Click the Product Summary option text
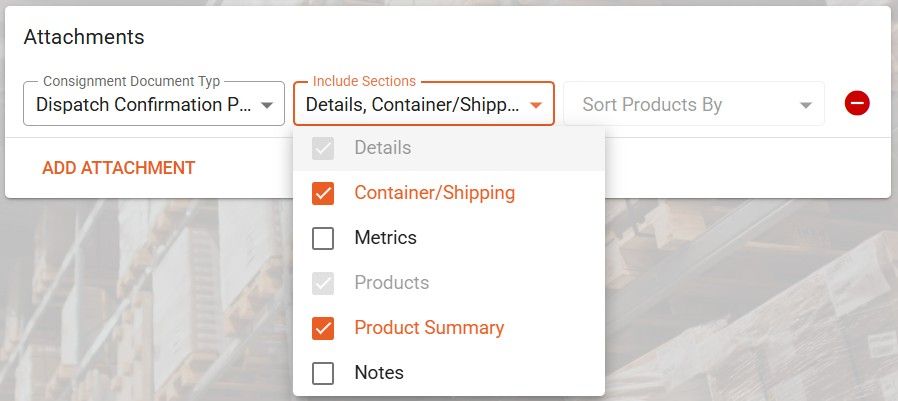Viewport: 898px width, 401px height. click(429, 328)
